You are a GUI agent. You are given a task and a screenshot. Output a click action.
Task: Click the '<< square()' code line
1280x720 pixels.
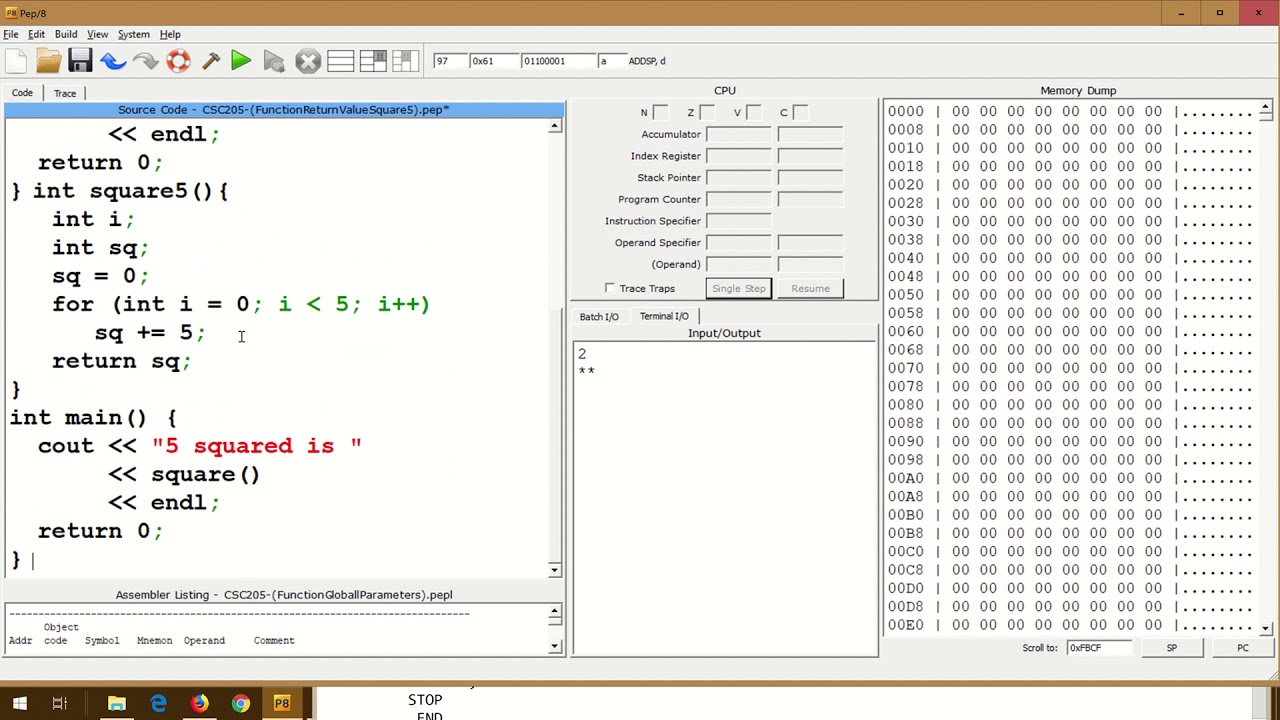184,475
